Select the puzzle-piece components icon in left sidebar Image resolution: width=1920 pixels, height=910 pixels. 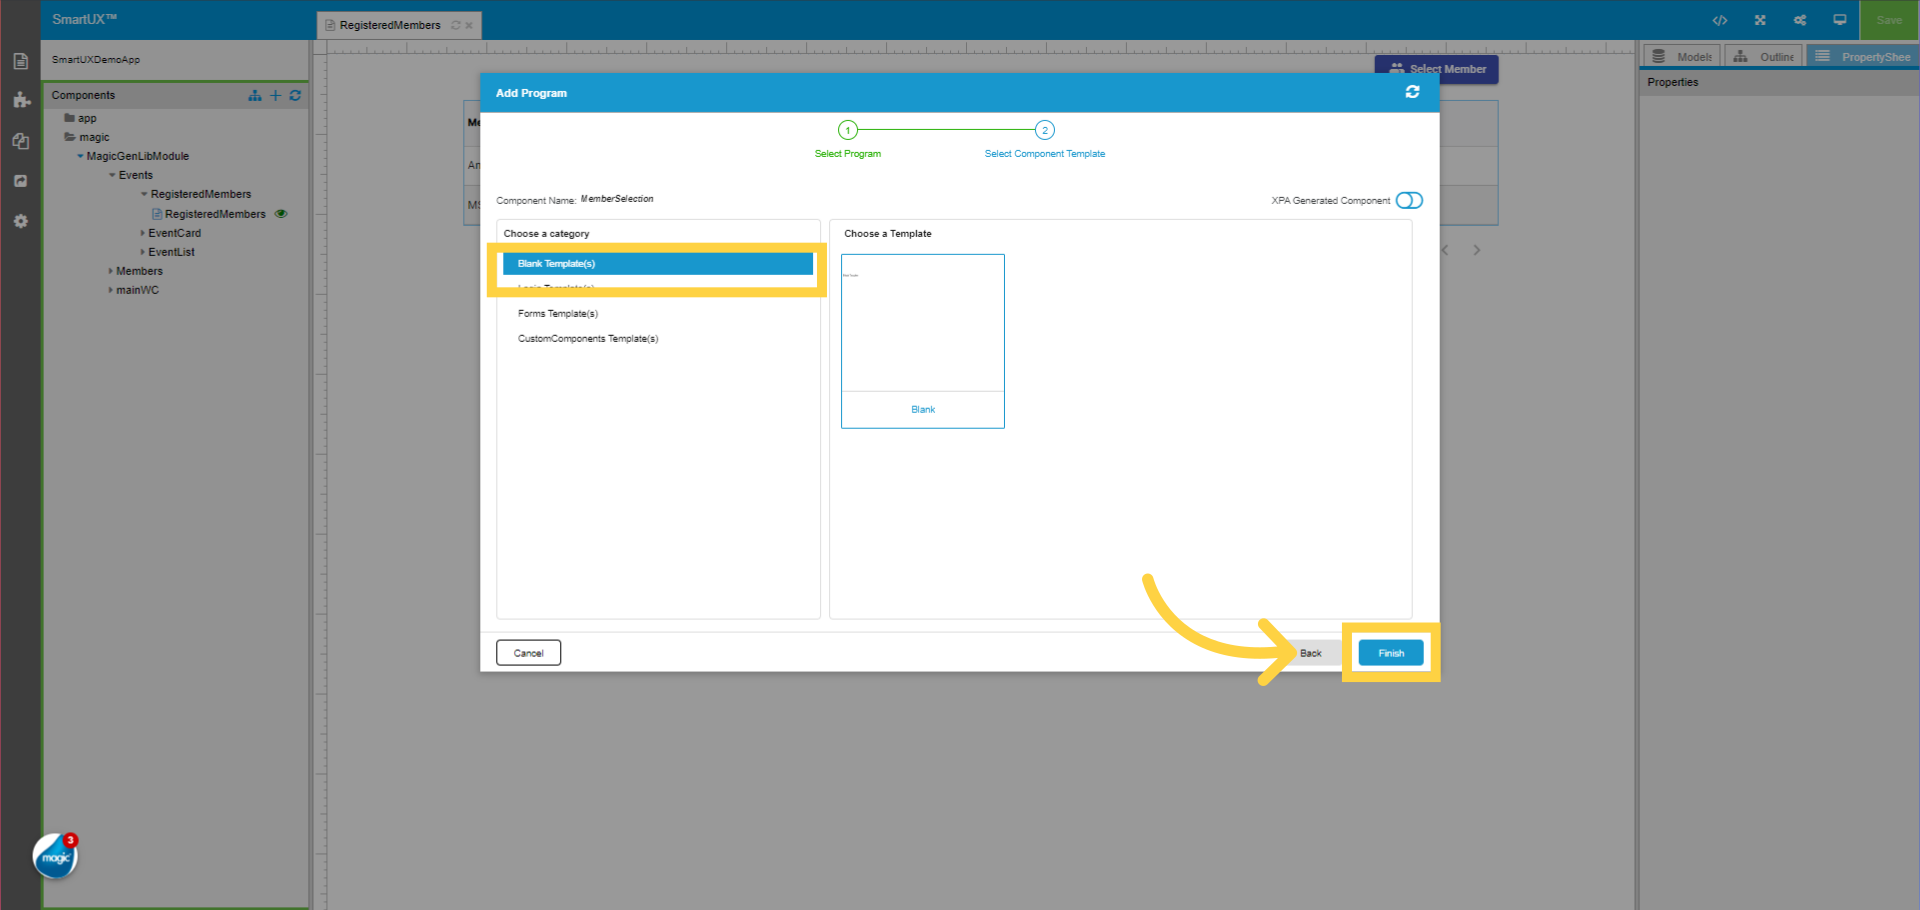pyautogui.click(x=20, y=100)
